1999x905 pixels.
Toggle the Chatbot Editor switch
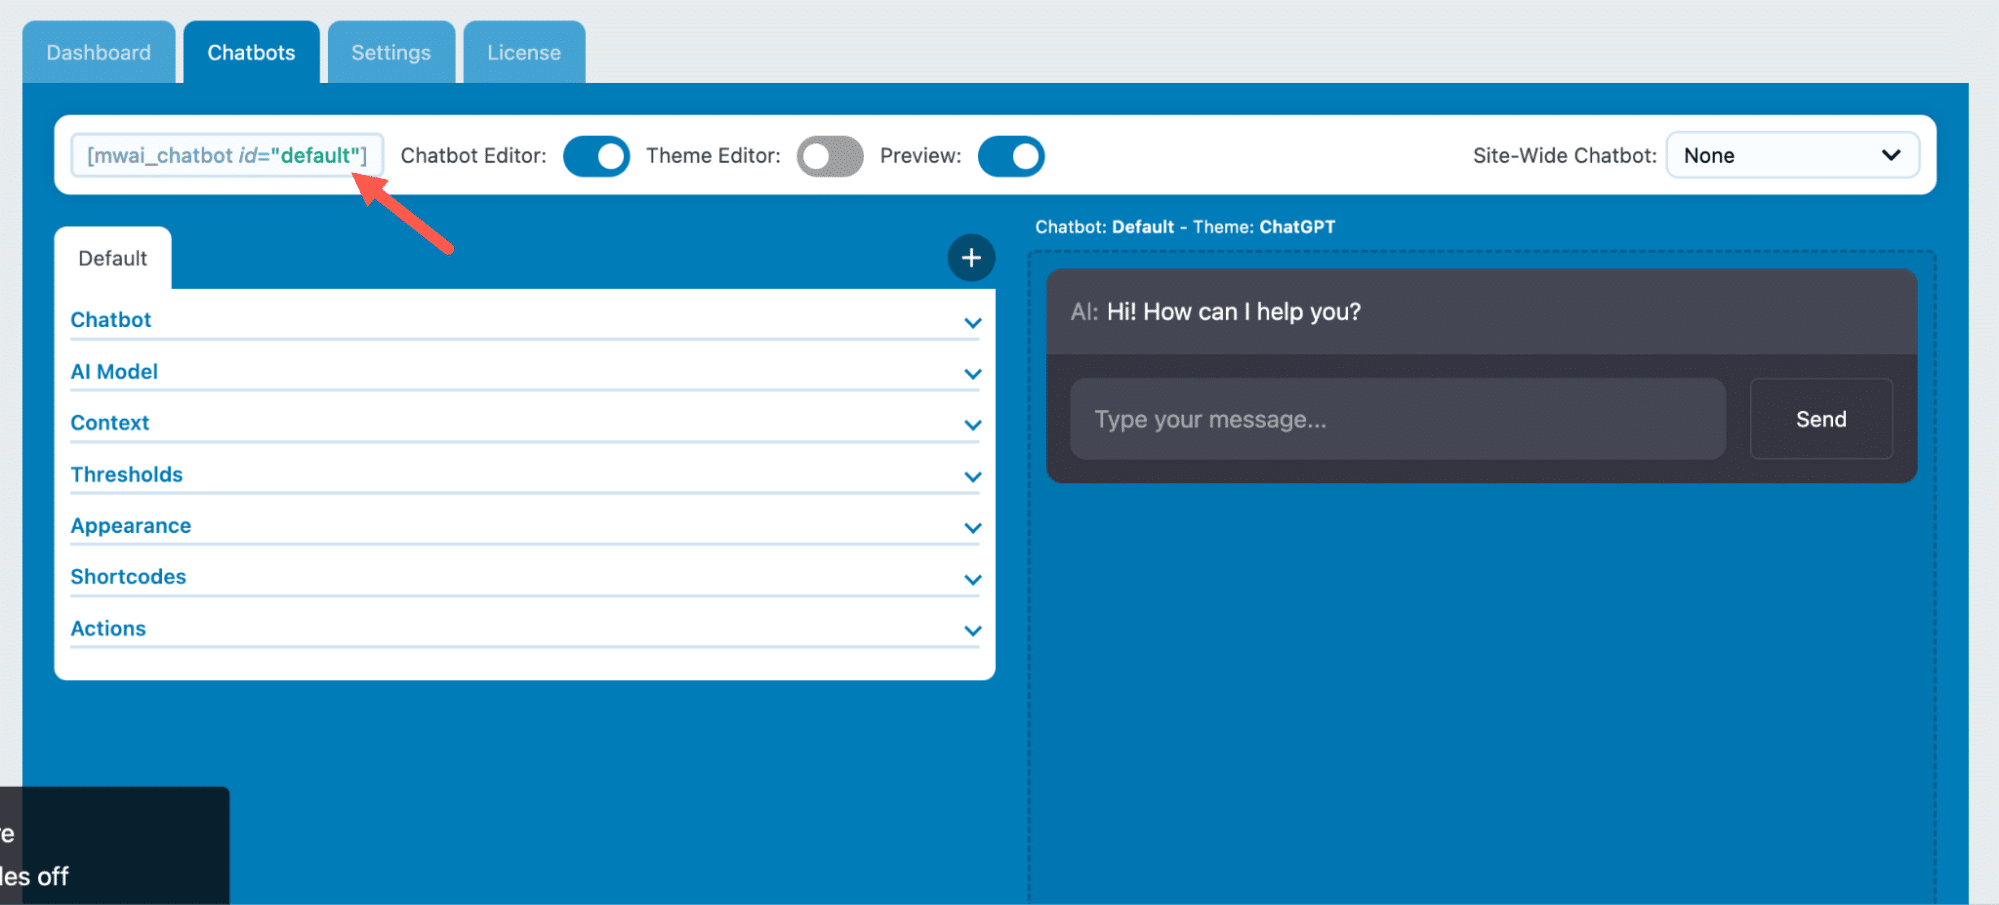[x=596, y=156]
